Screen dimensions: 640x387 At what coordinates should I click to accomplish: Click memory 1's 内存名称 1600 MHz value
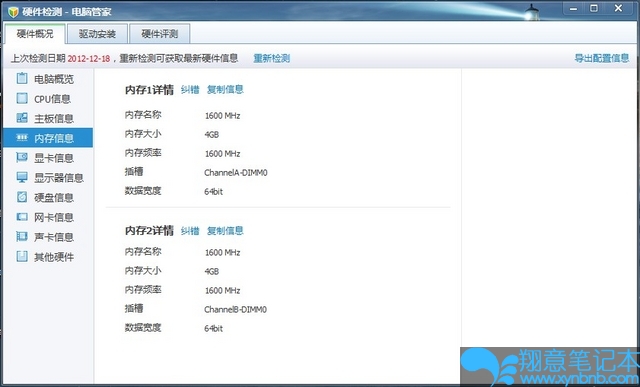(222, 116)
